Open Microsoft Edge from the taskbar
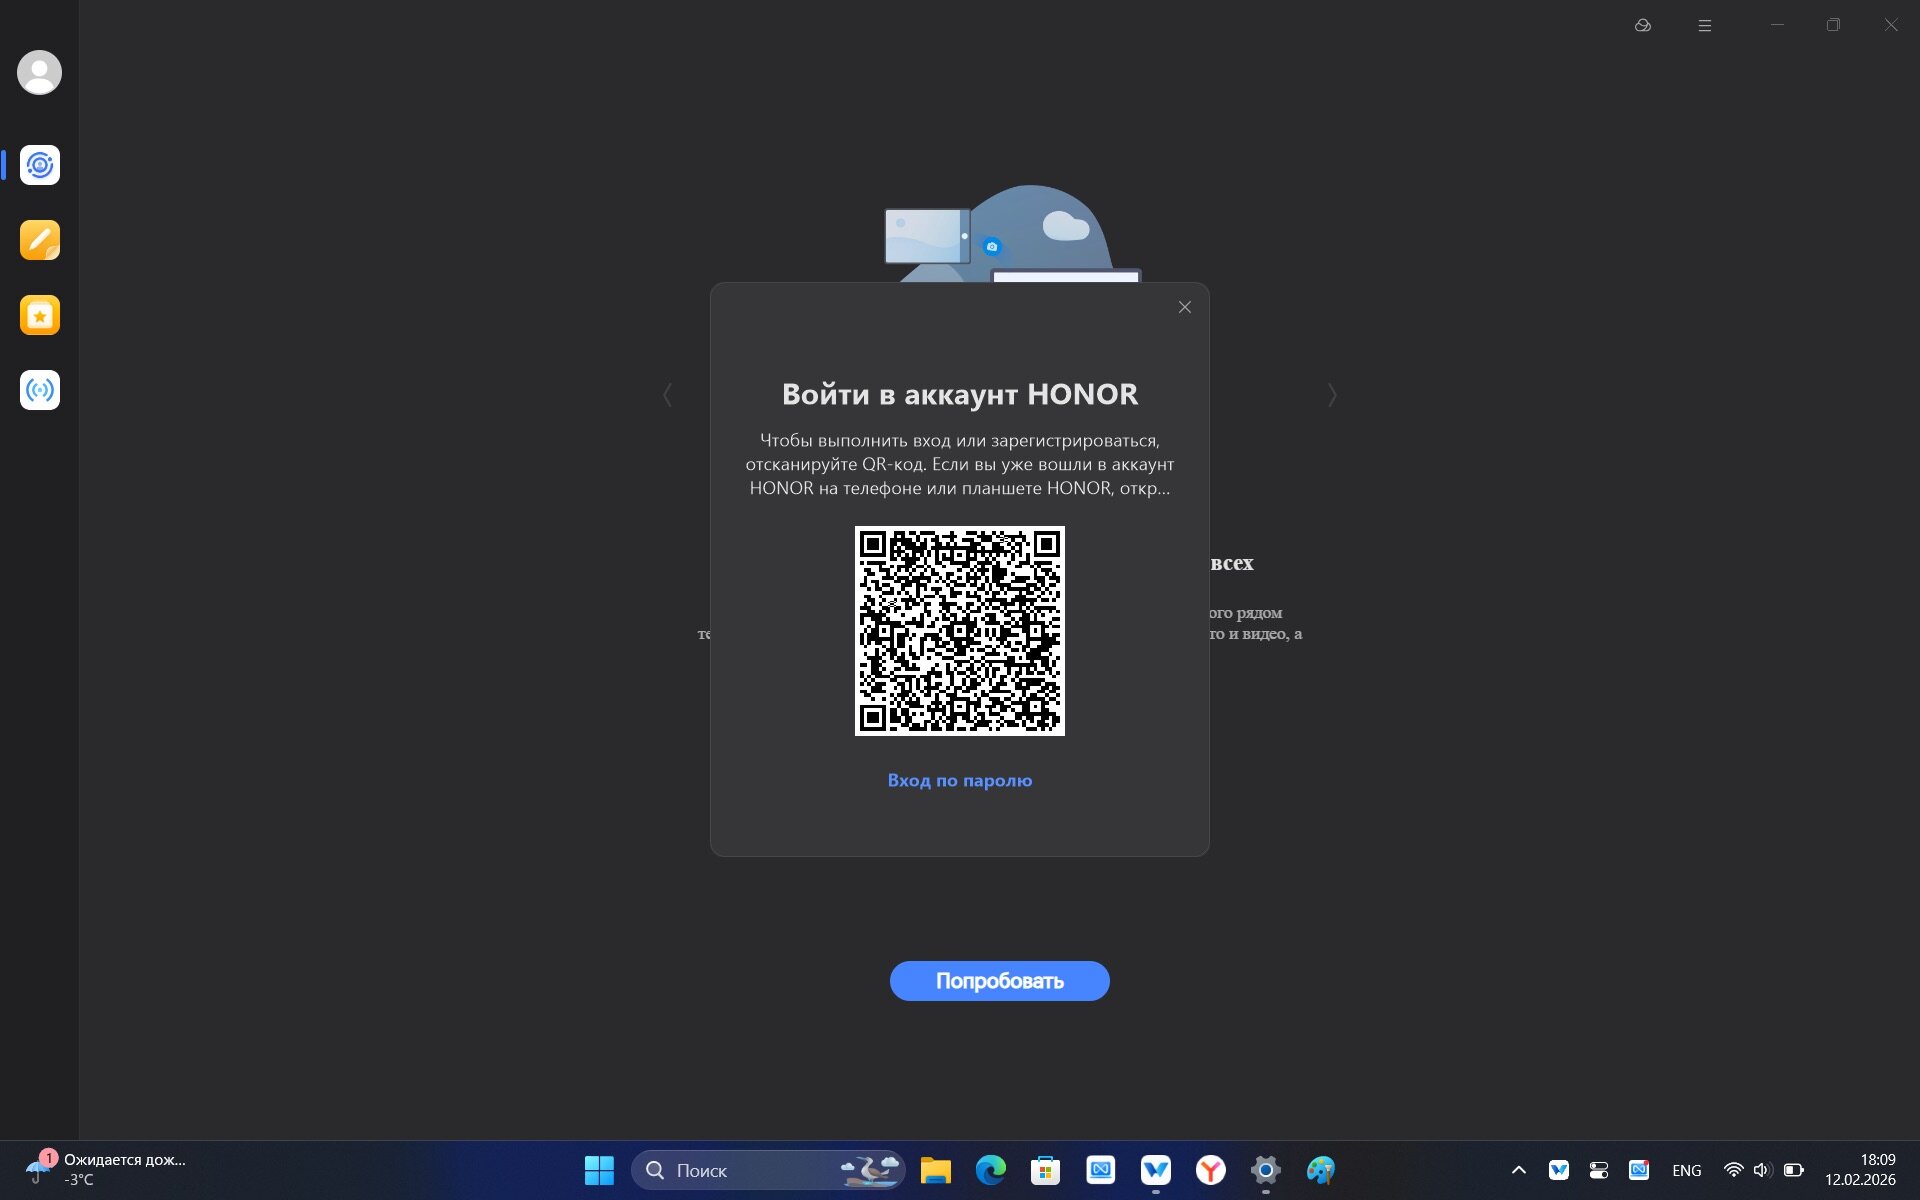Screen dimensions: 1920x1200 coord(990,1170)
